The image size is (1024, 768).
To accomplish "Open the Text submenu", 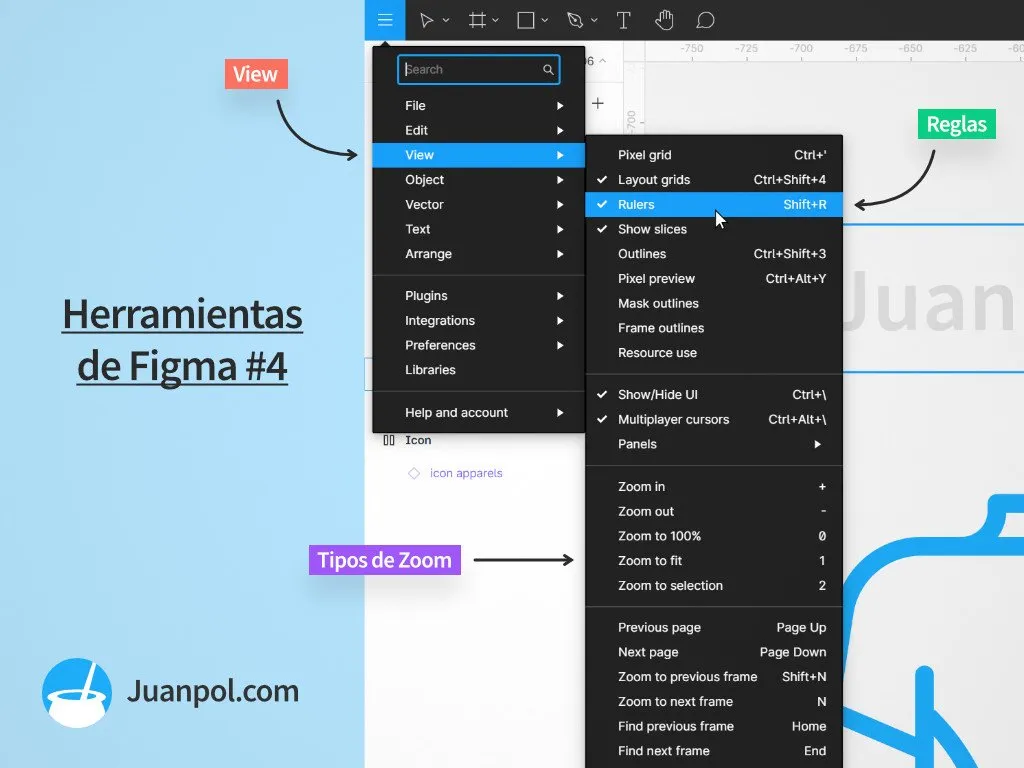I will (479, 229).
